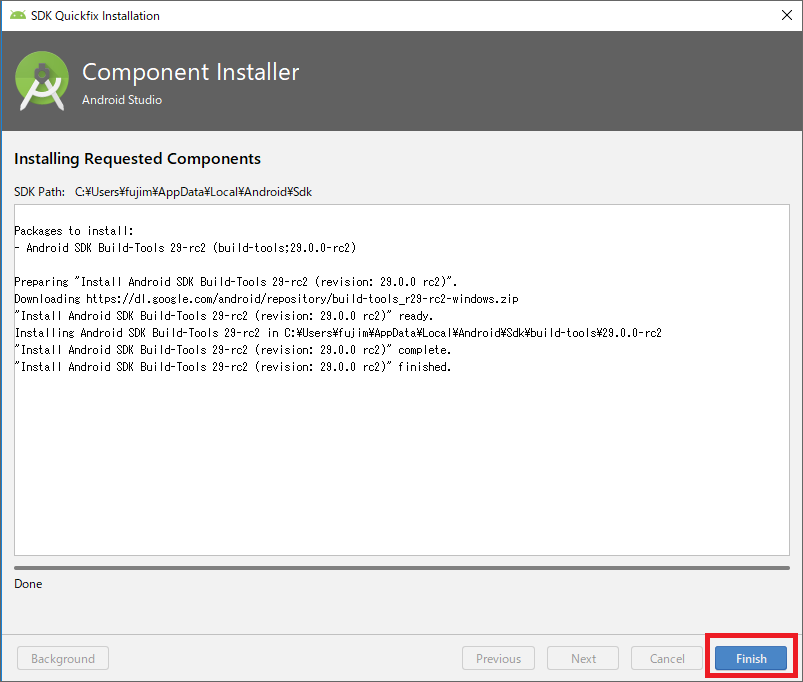Click the 'Downloading https://dl.google.com' log line
This screenshot has height=682, width=803.
266,299
